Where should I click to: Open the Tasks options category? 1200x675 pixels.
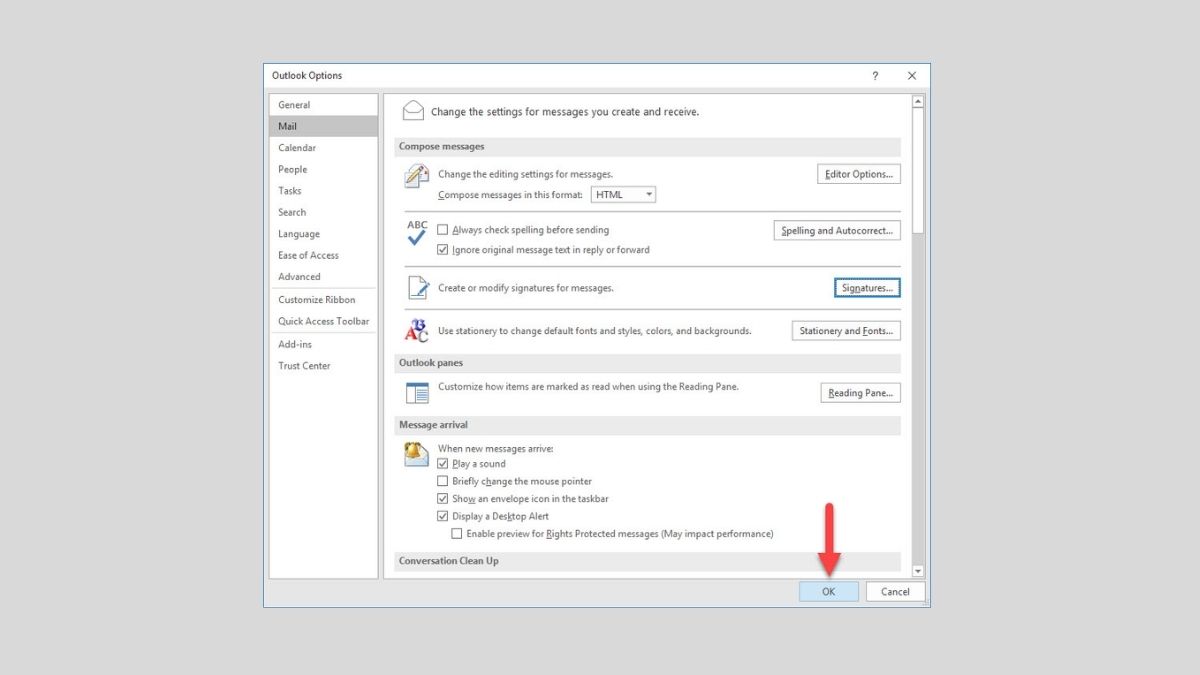pyautogui.click(x=323, y=191)
